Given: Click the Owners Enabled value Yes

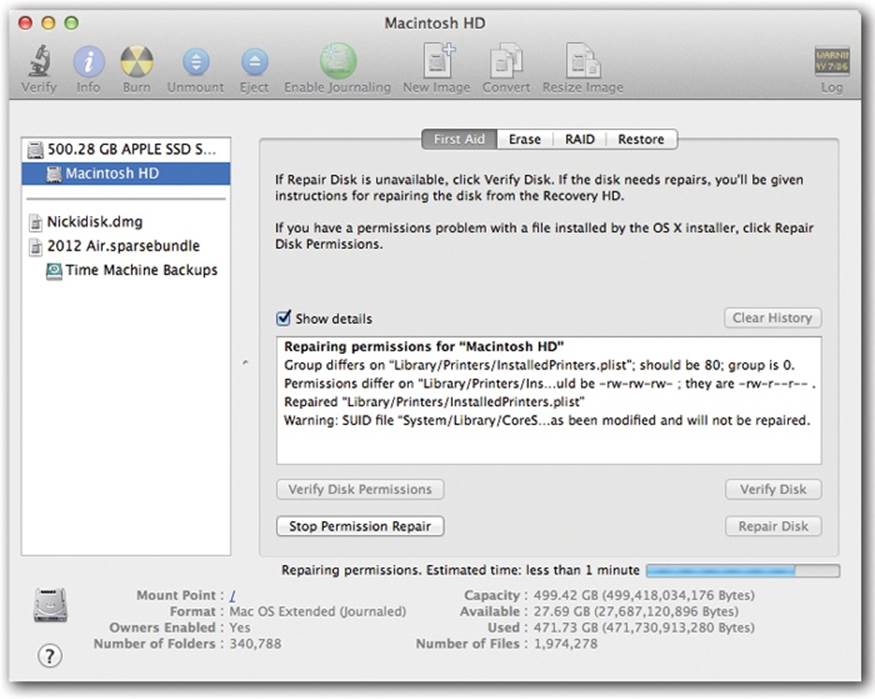Looking at the screenshot, I should [240, 628].
